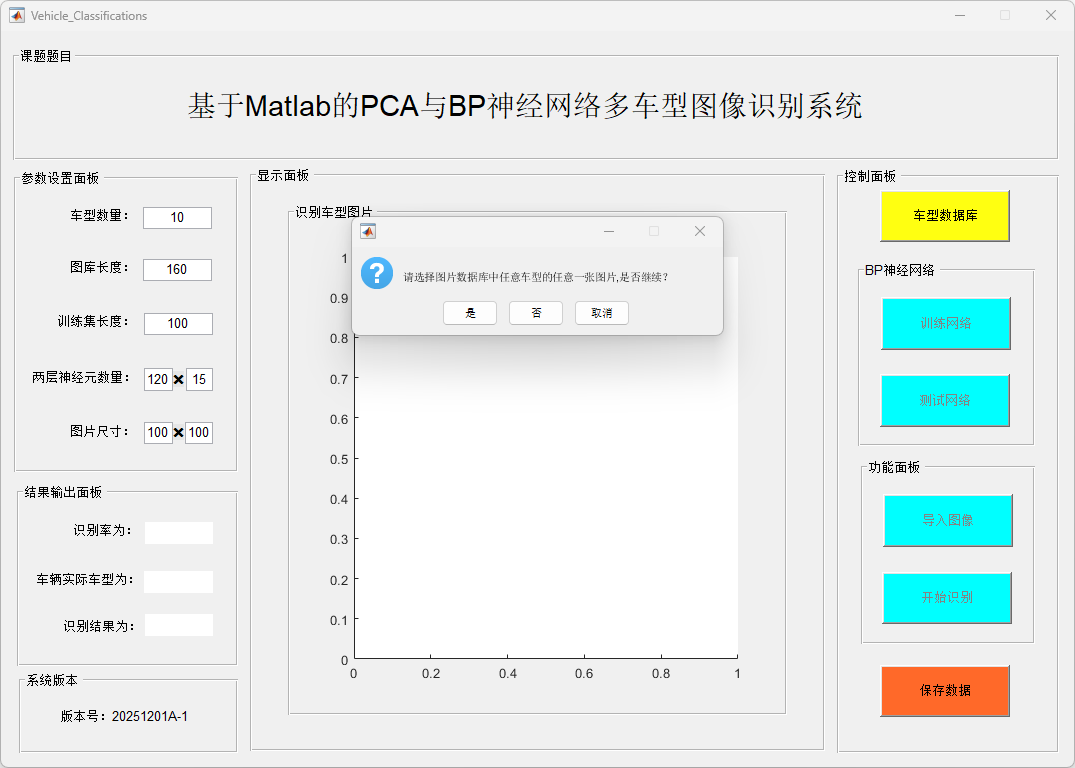Click the 取消 button in the dialog
Viewport: 1075px width, 768px height.
pos(601,313)
